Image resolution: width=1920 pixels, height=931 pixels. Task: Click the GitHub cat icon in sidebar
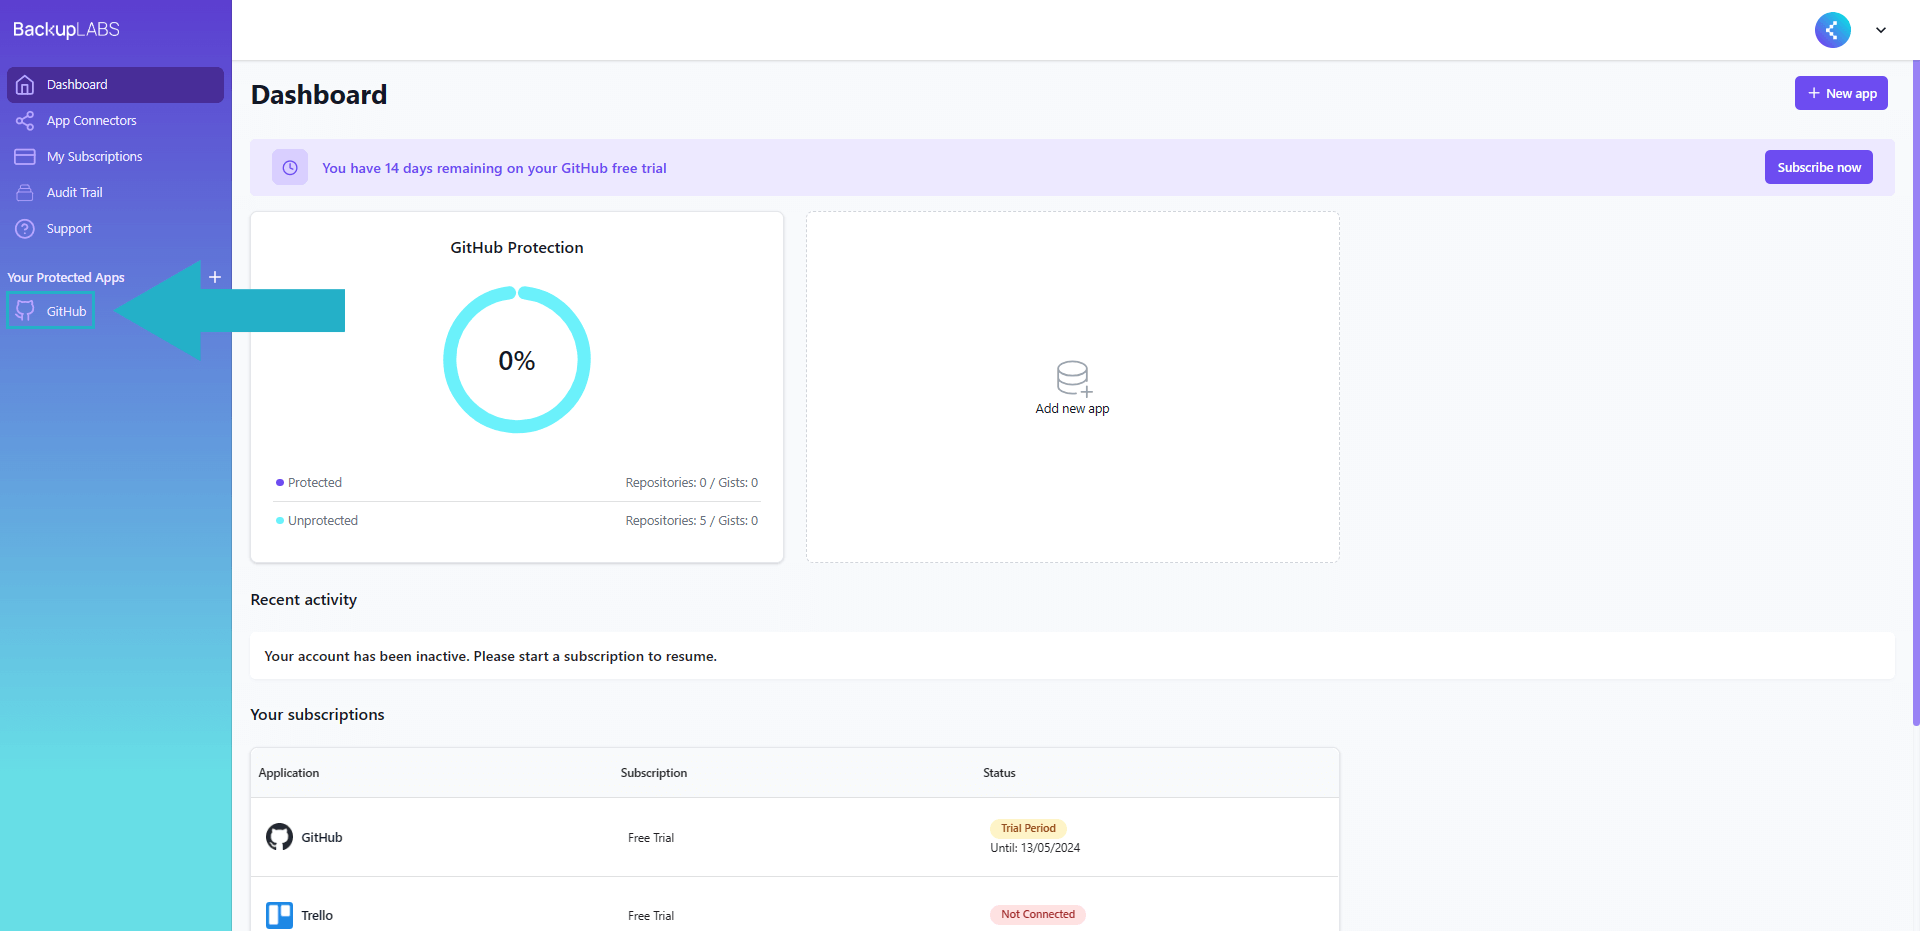pyautogui.click(x=25, y=311)
